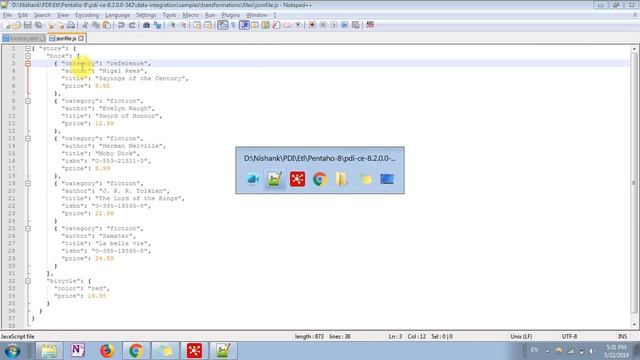Toggle the Indent Guide icon

point(244,25)
